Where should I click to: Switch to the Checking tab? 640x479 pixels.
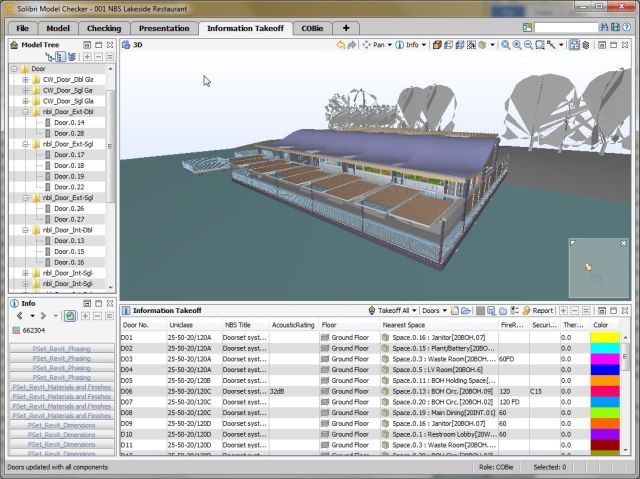(x=104, y=28)
